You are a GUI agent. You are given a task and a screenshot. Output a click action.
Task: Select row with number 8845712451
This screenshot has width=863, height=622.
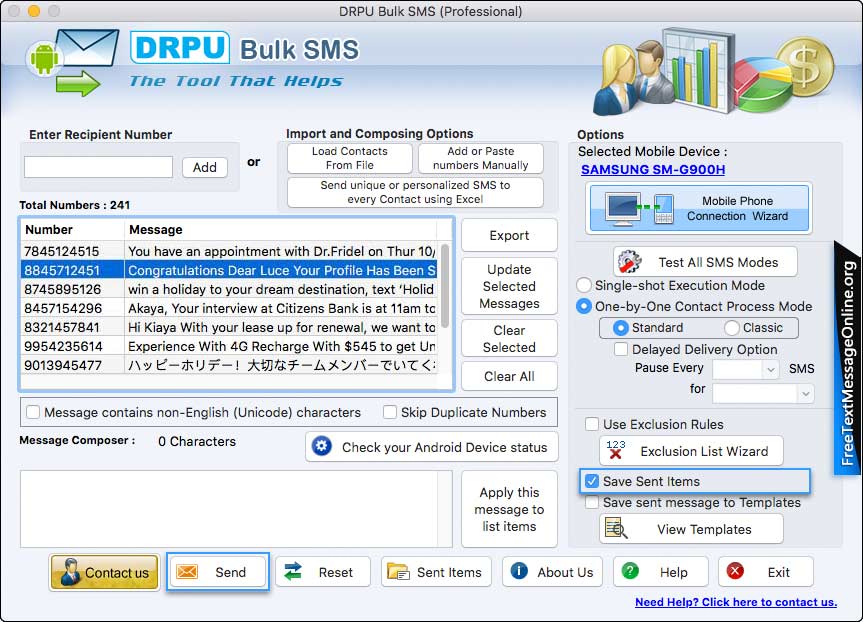230,270
